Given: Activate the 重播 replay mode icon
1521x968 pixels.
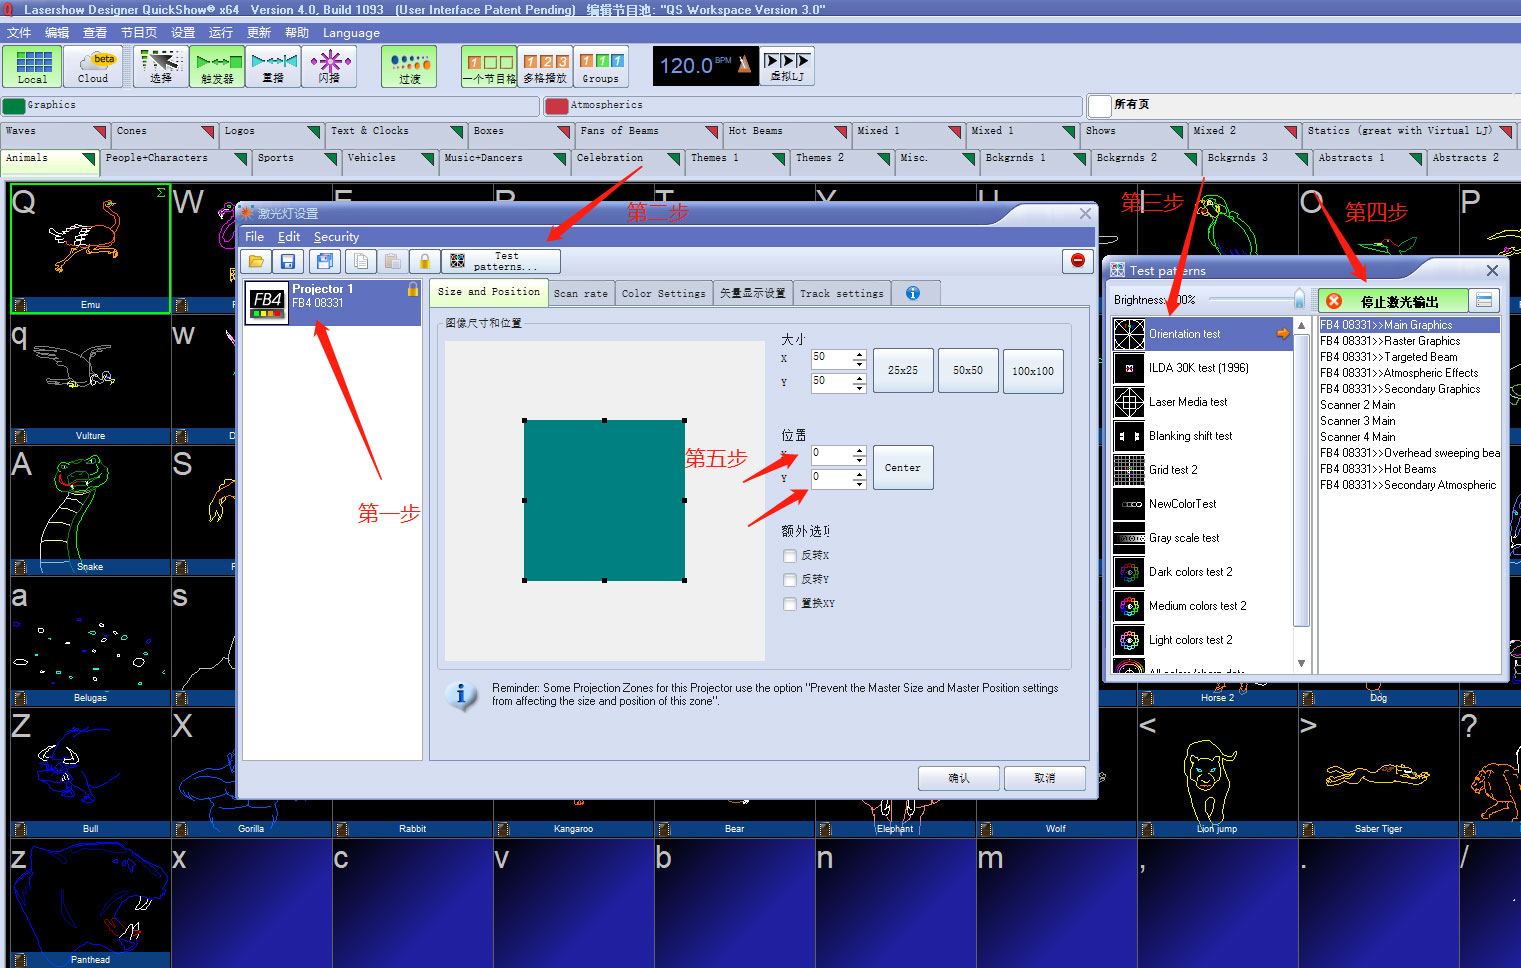Looking at the screenshot, I should click(x=273, y=66).
